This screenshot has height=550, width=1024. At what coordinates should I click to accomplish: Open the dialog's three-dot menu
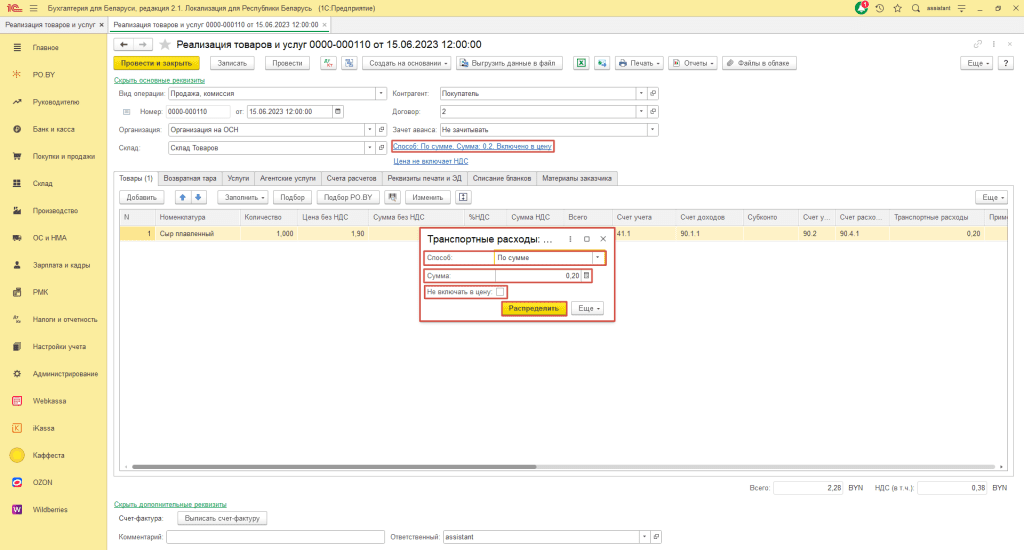pos(570,239)
